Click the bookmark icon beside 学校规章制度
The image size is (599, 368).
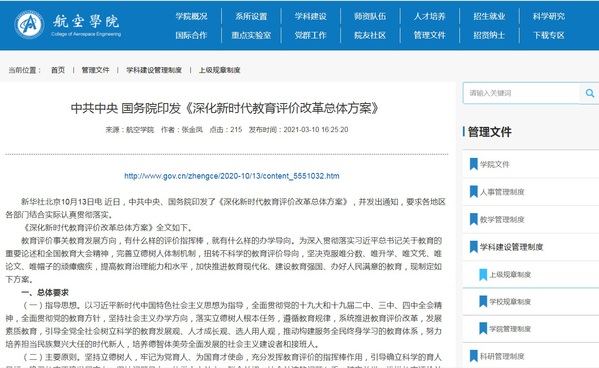[483, 302]
